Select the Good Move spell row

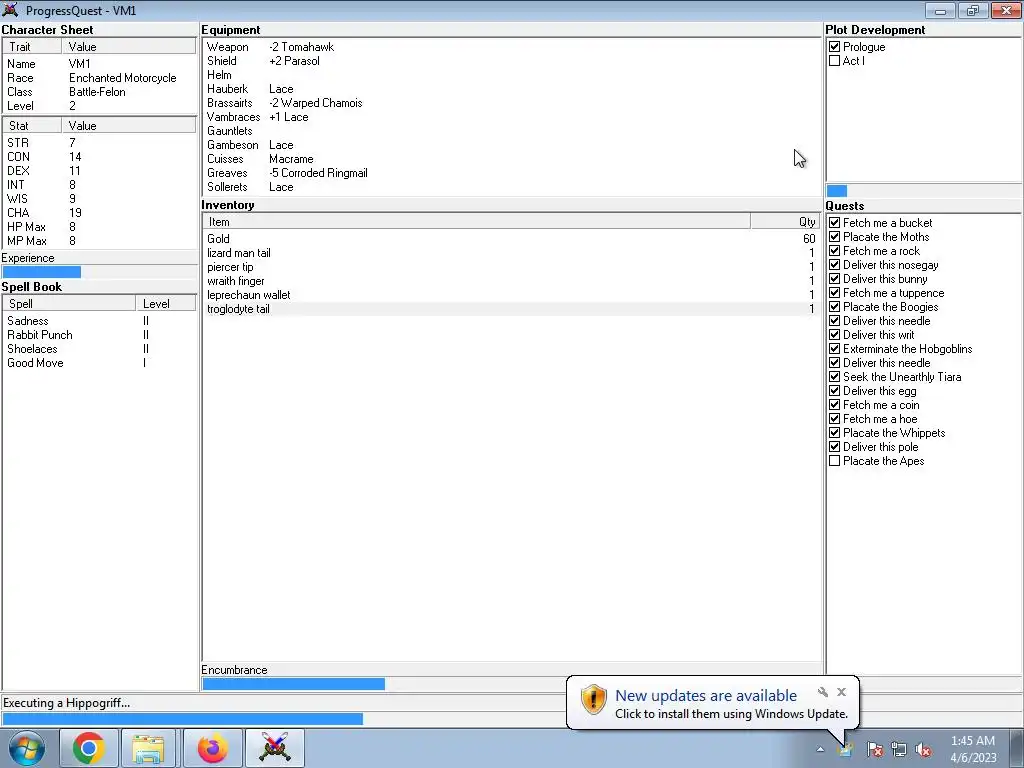tap(99, 363)
